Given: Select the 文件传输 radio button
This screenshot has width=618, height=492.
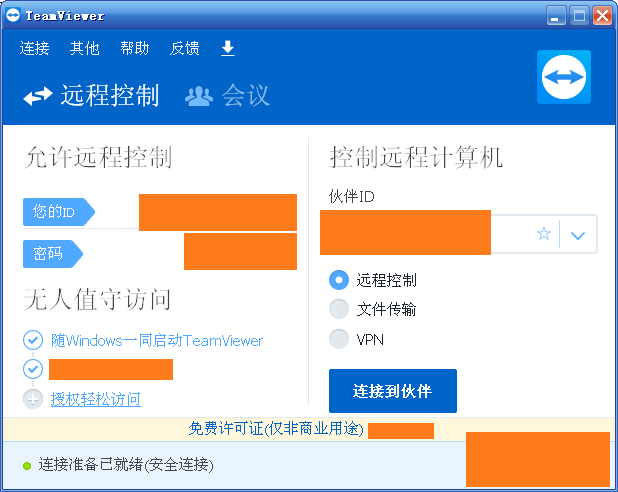Looking at the screenshot, I should [339, 309].
